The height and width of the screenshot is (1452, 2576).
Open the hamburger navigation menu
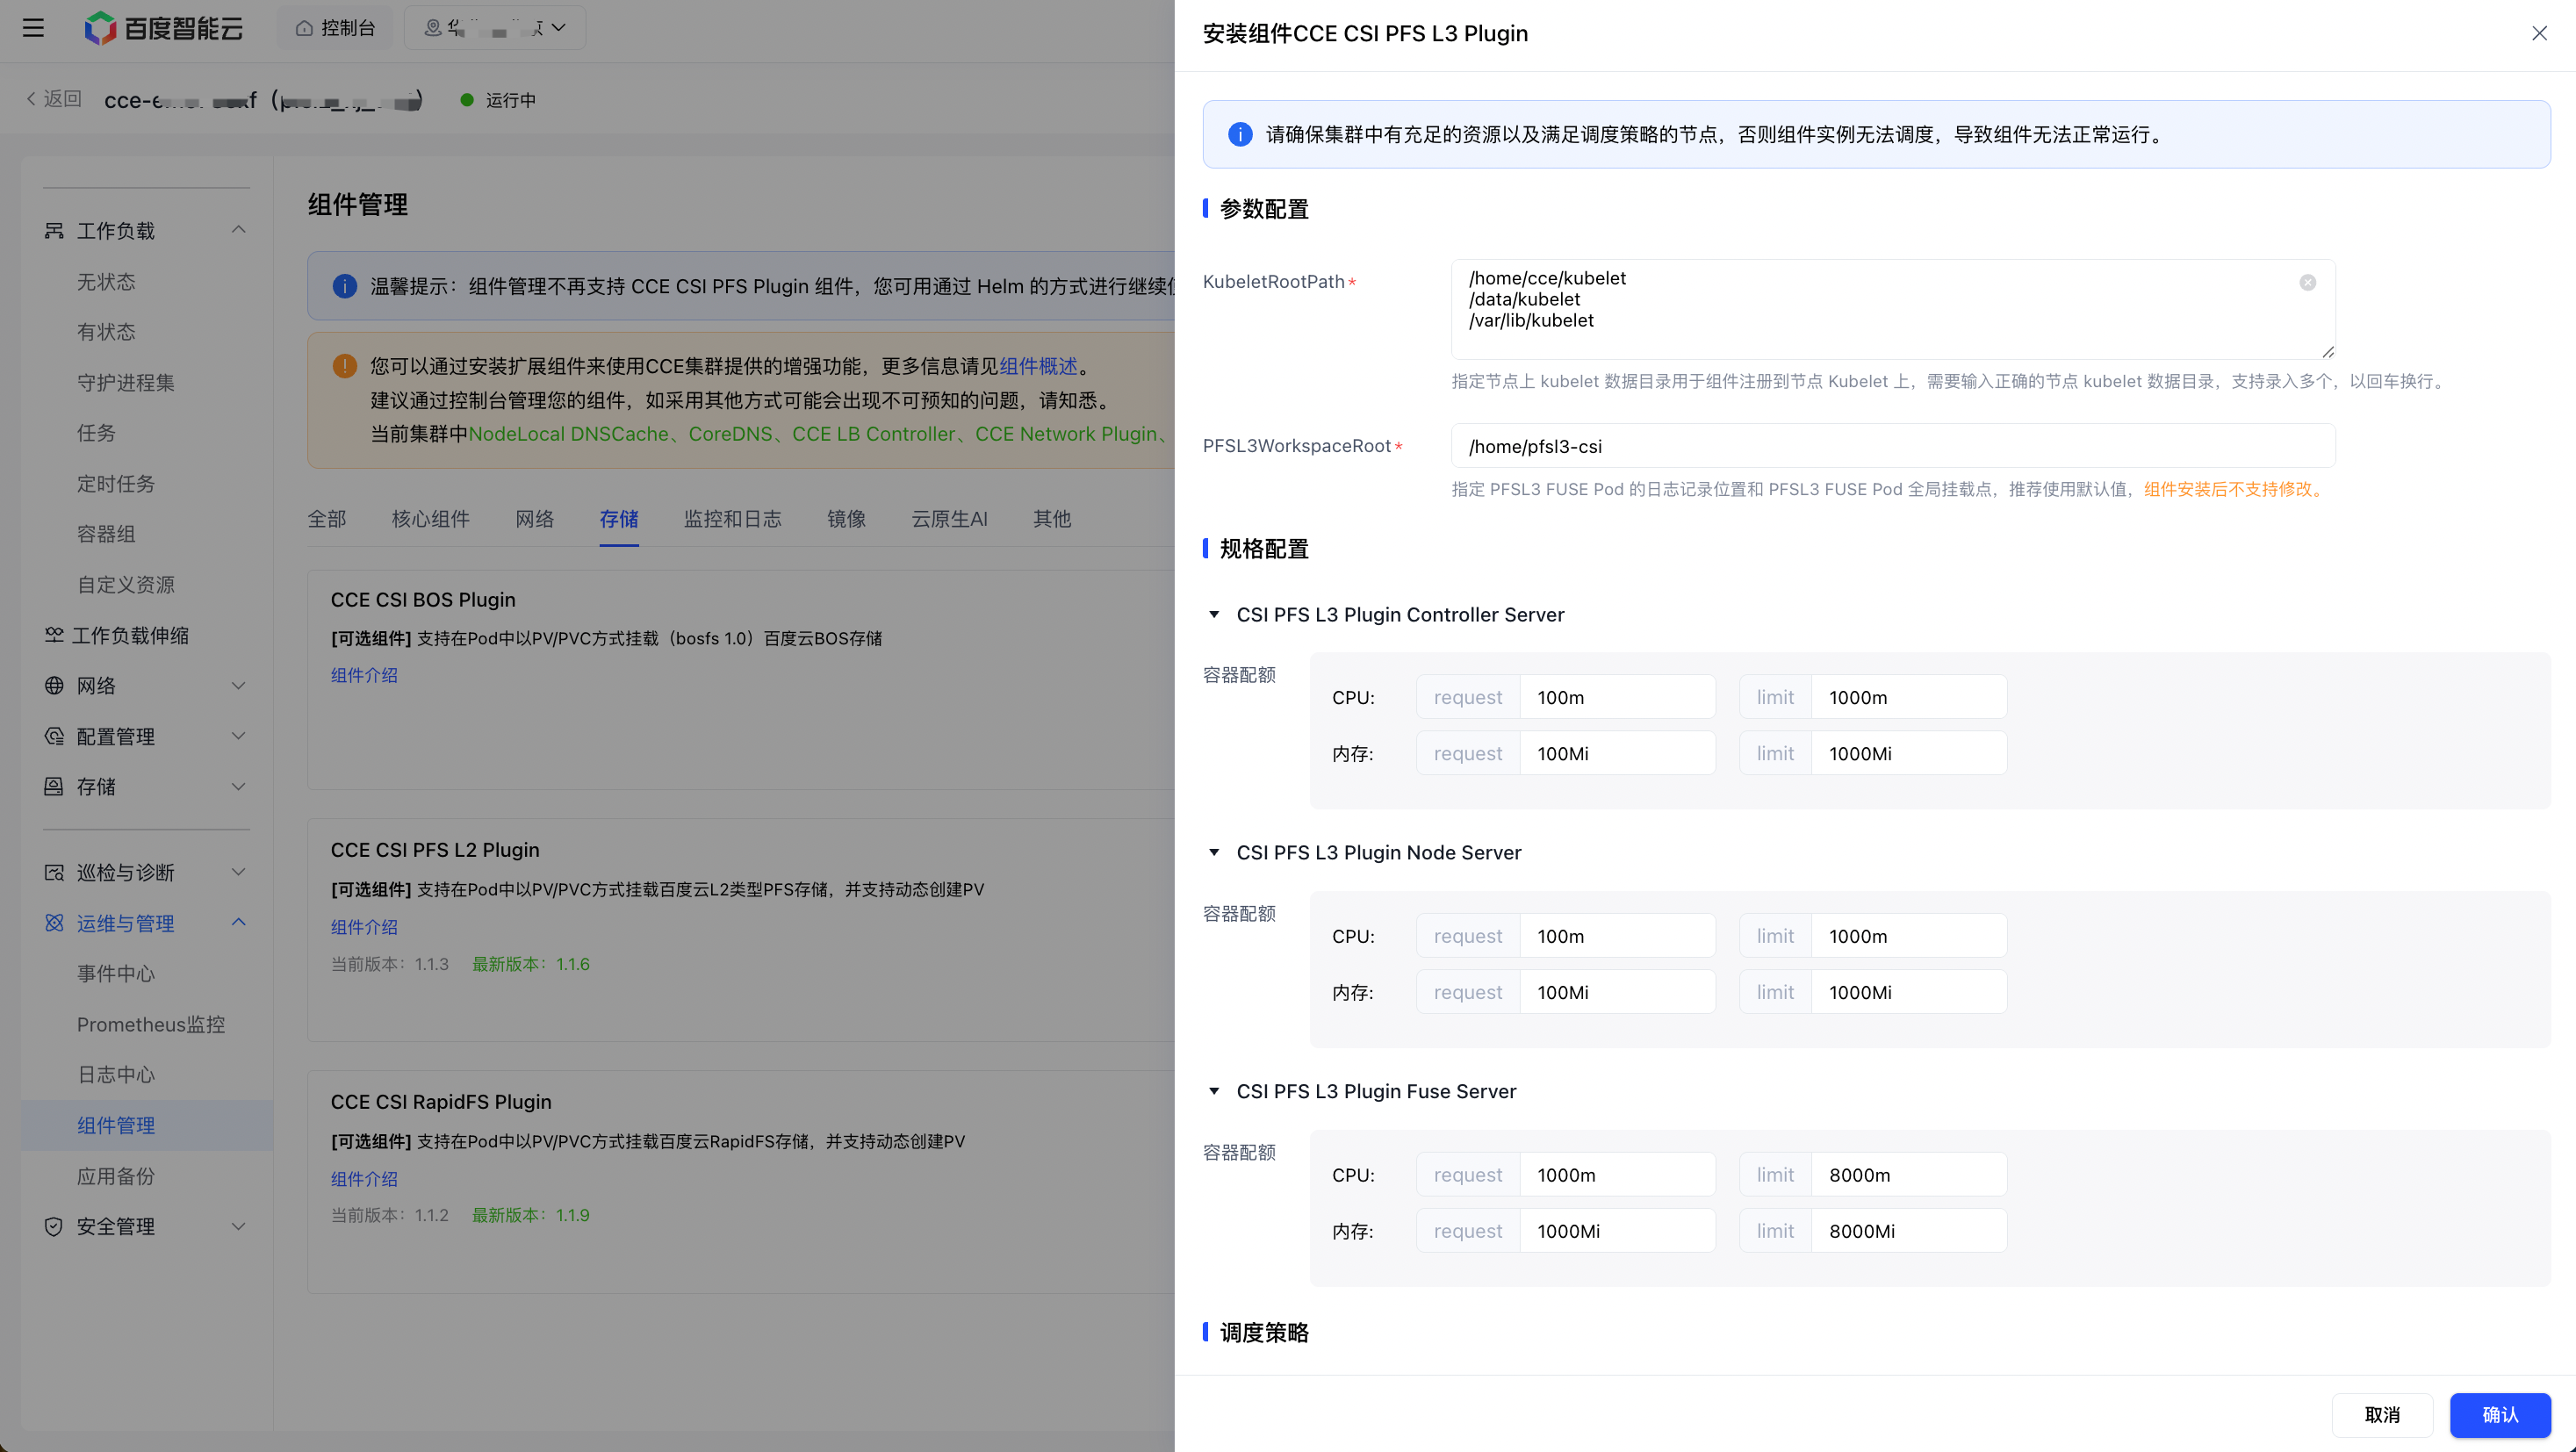coord(33,28)
